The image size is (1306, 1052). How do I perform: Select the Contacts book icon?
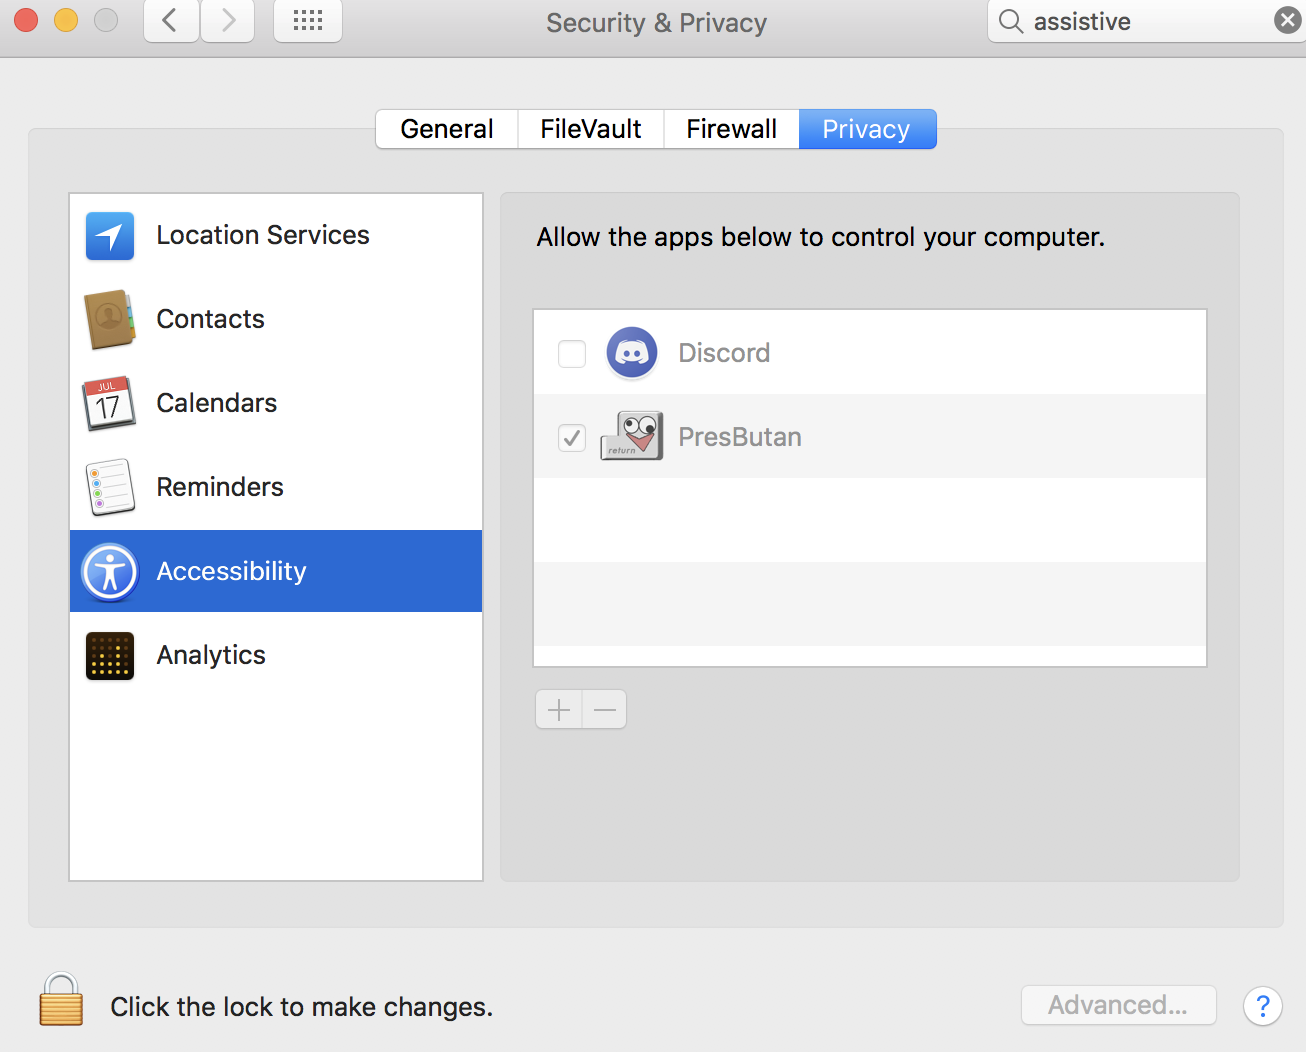coord(110,320)
